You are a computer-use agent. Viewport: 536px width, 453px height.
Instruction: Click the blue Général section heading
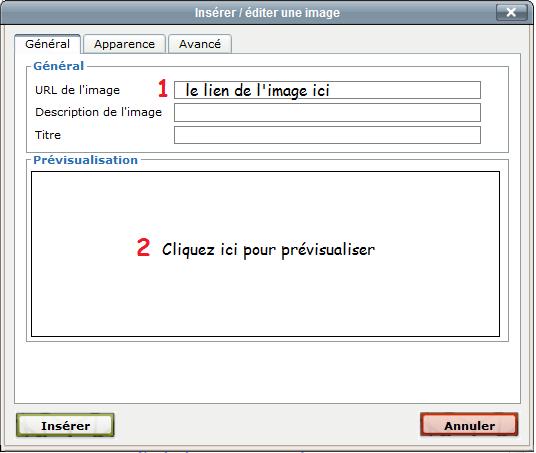tap(58, 66)
